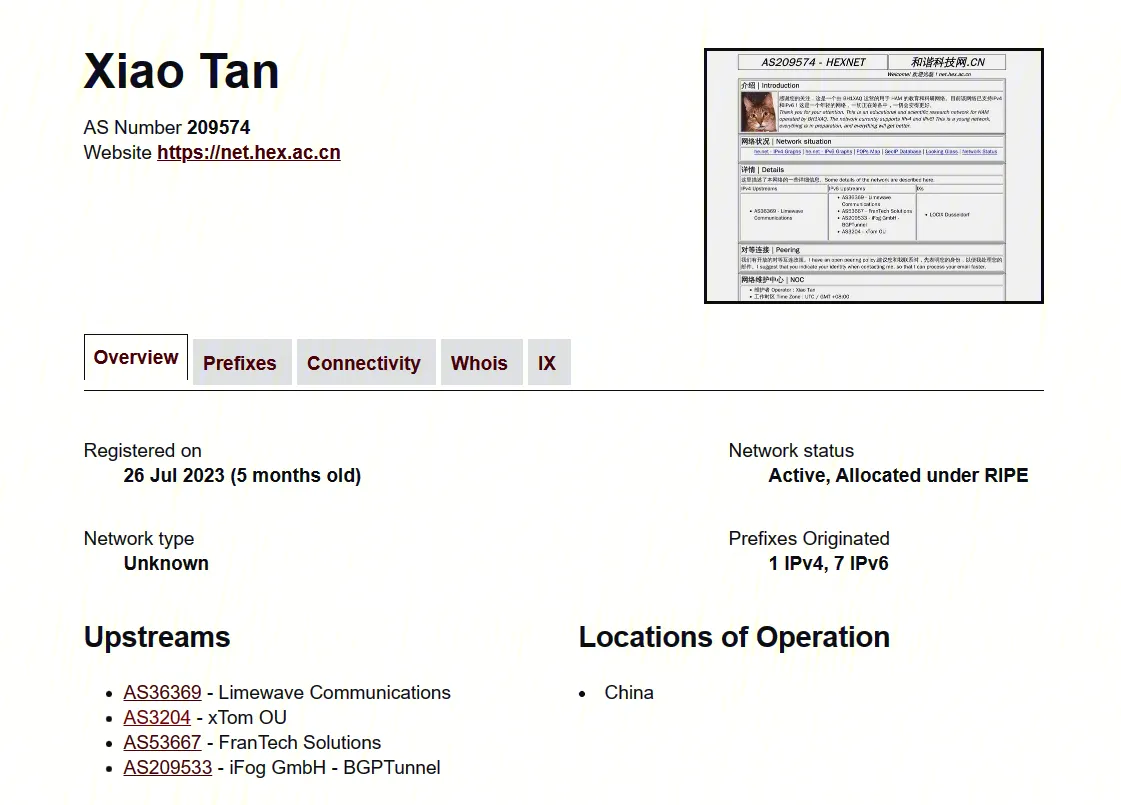Follow the AS3204 xTom OU link

[x=157, y=718]
